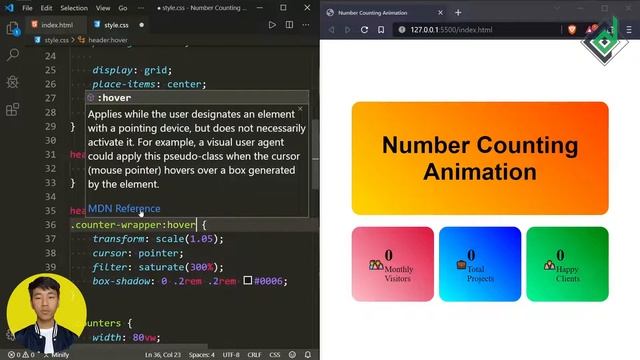Click the editor vertical scrollbar
Screen dimensions: 640x360
315,155
